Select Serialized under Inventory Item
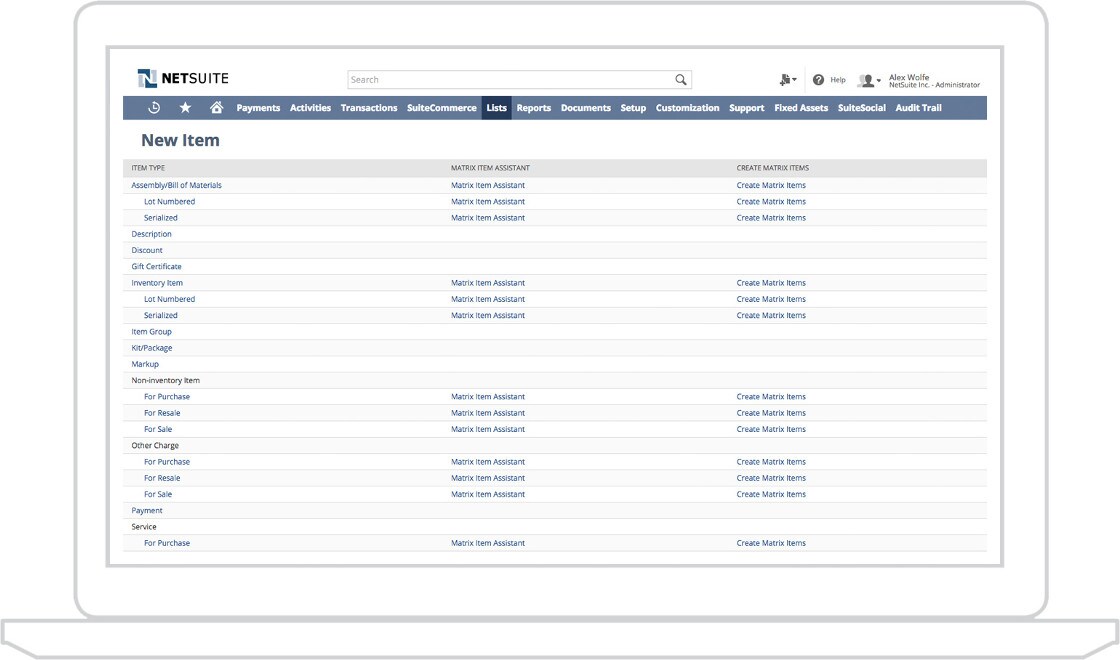 point(161,315)
